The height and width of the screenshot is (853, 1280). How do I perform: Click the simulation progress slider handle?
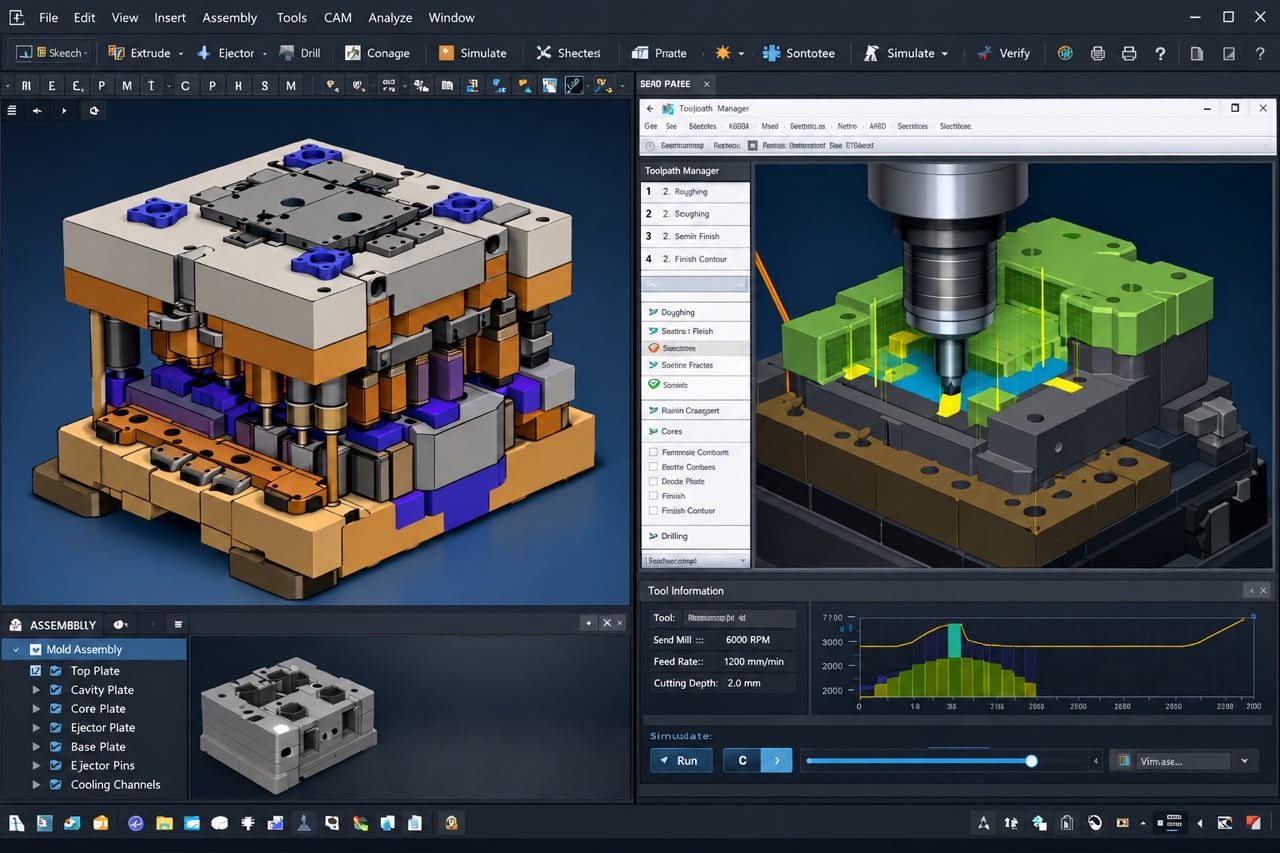pos(1031,761)
